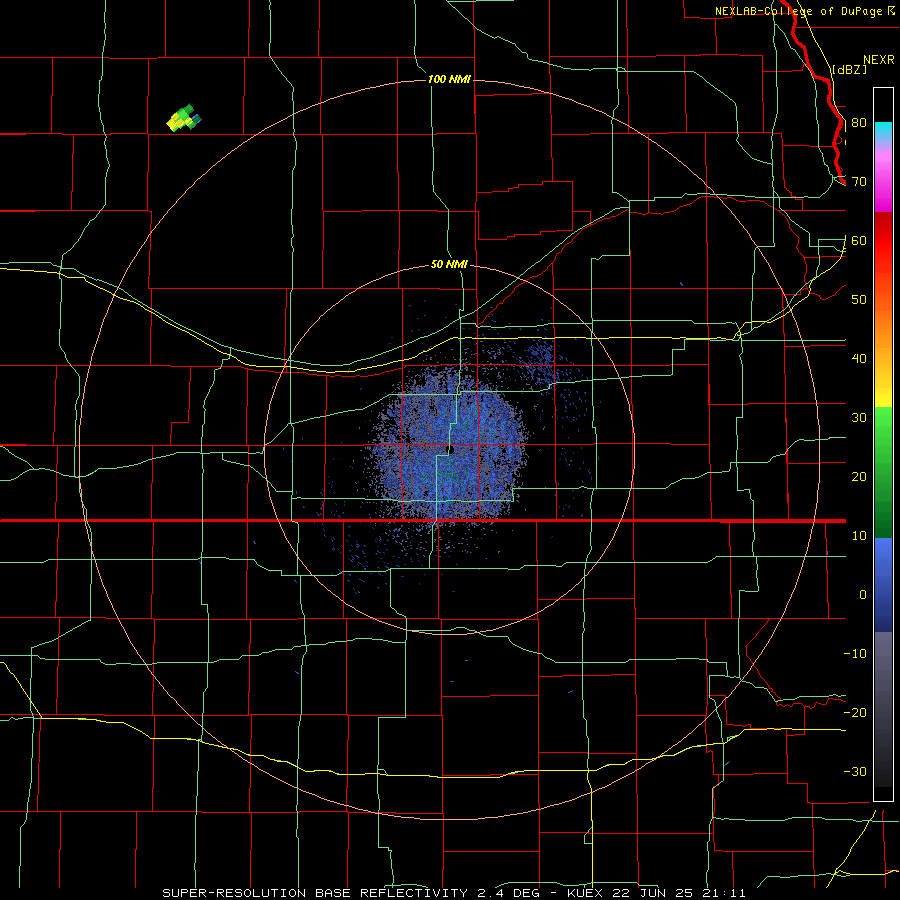Click the 70 value on dBZ scale
Image resolution: width=900 pixels, height=900 pixels.
859,182
